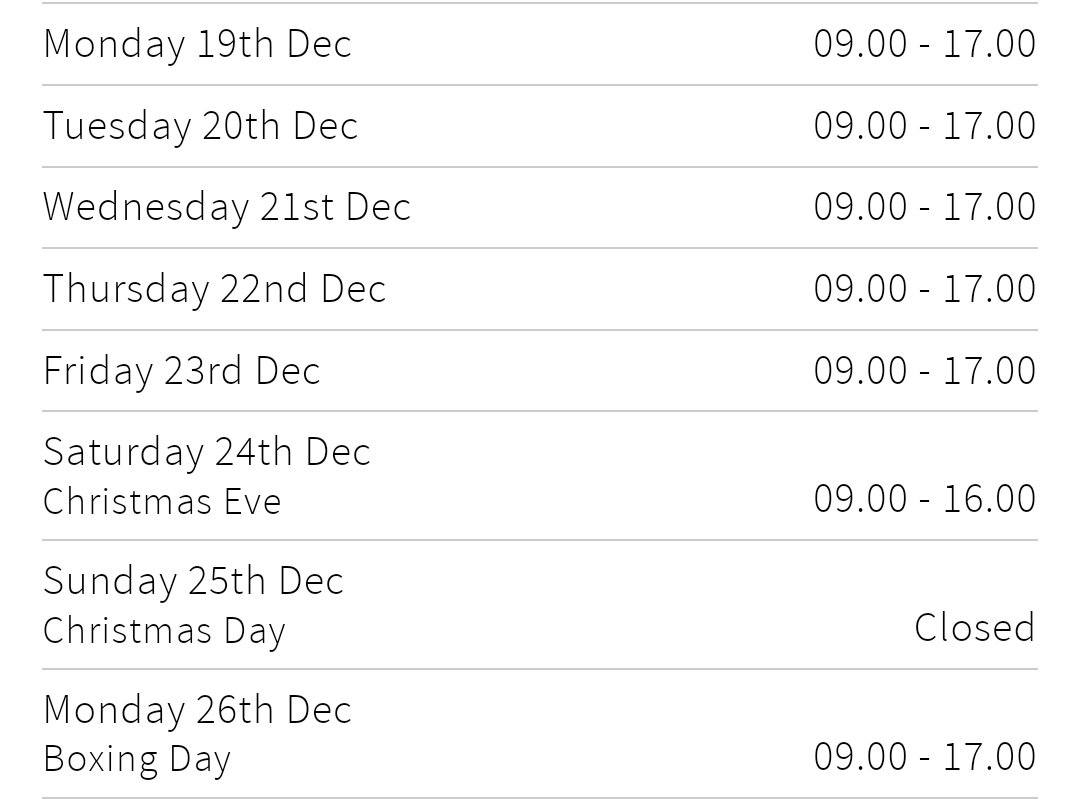Click the Thursday 22nd Dec label
The width and height of the screenshot is (1080, 799).
coord(214,289)
